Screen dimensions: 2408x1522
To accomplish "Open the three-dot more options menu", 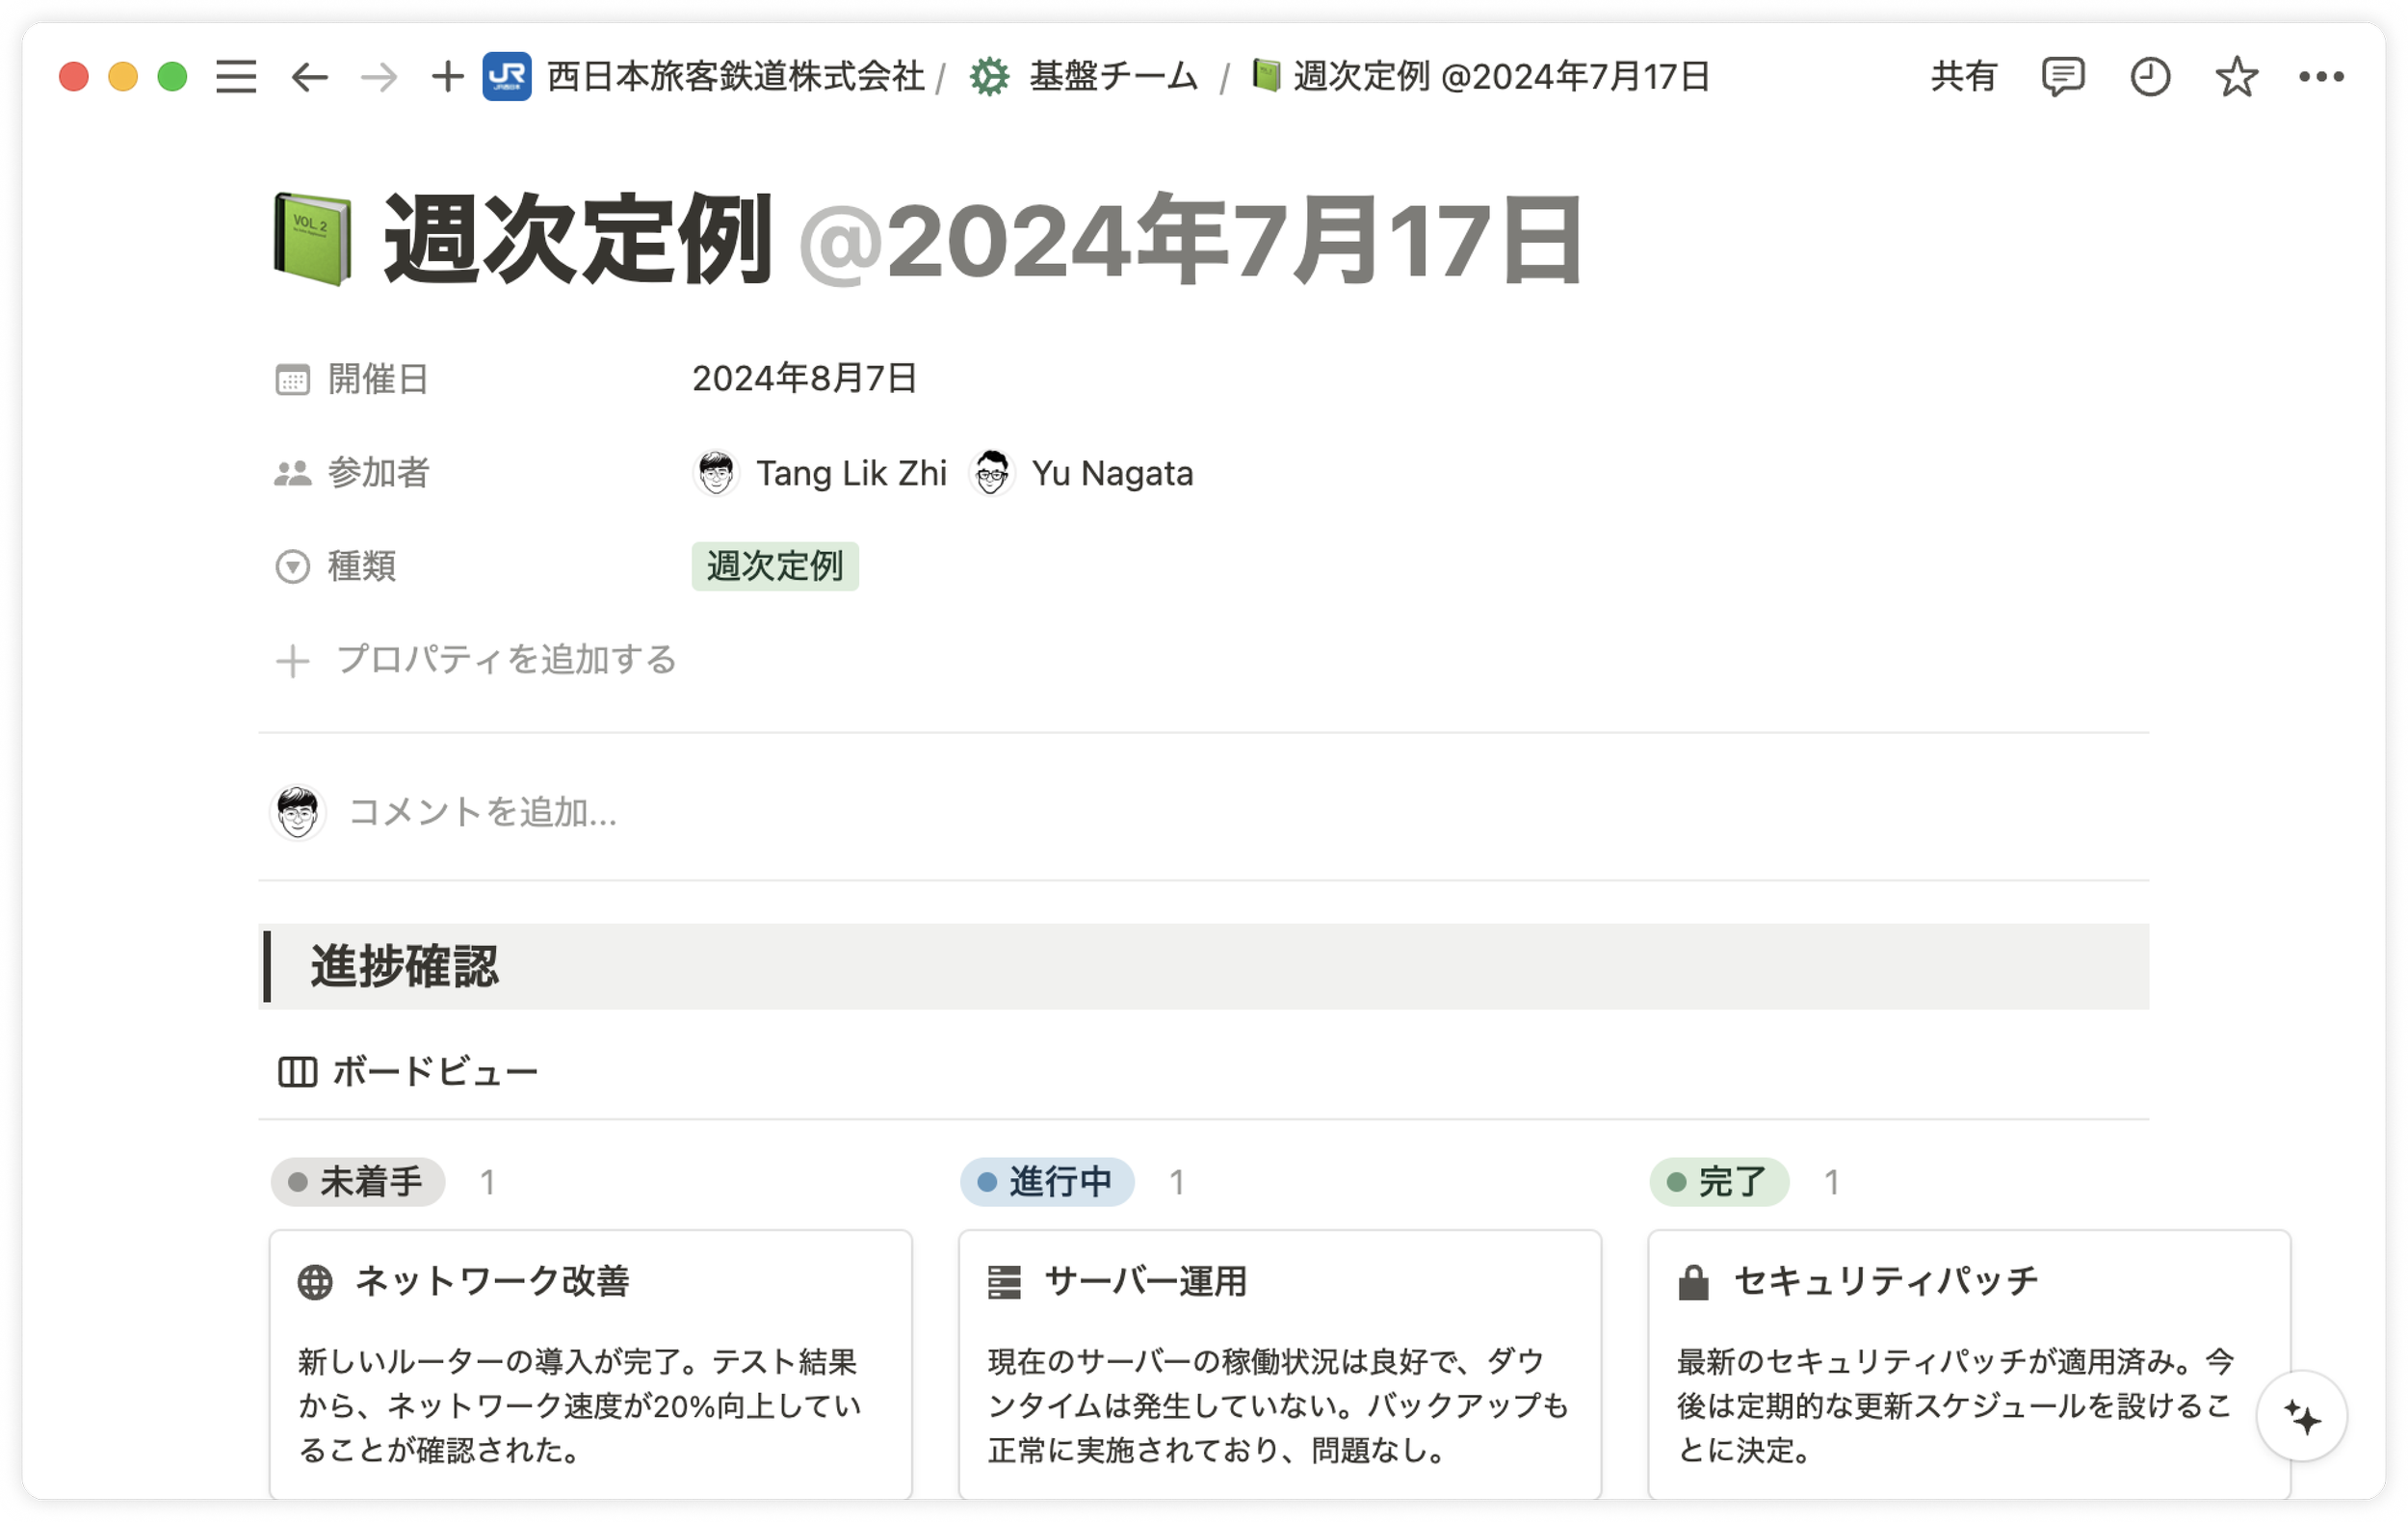I will (x=2321, y=77).
